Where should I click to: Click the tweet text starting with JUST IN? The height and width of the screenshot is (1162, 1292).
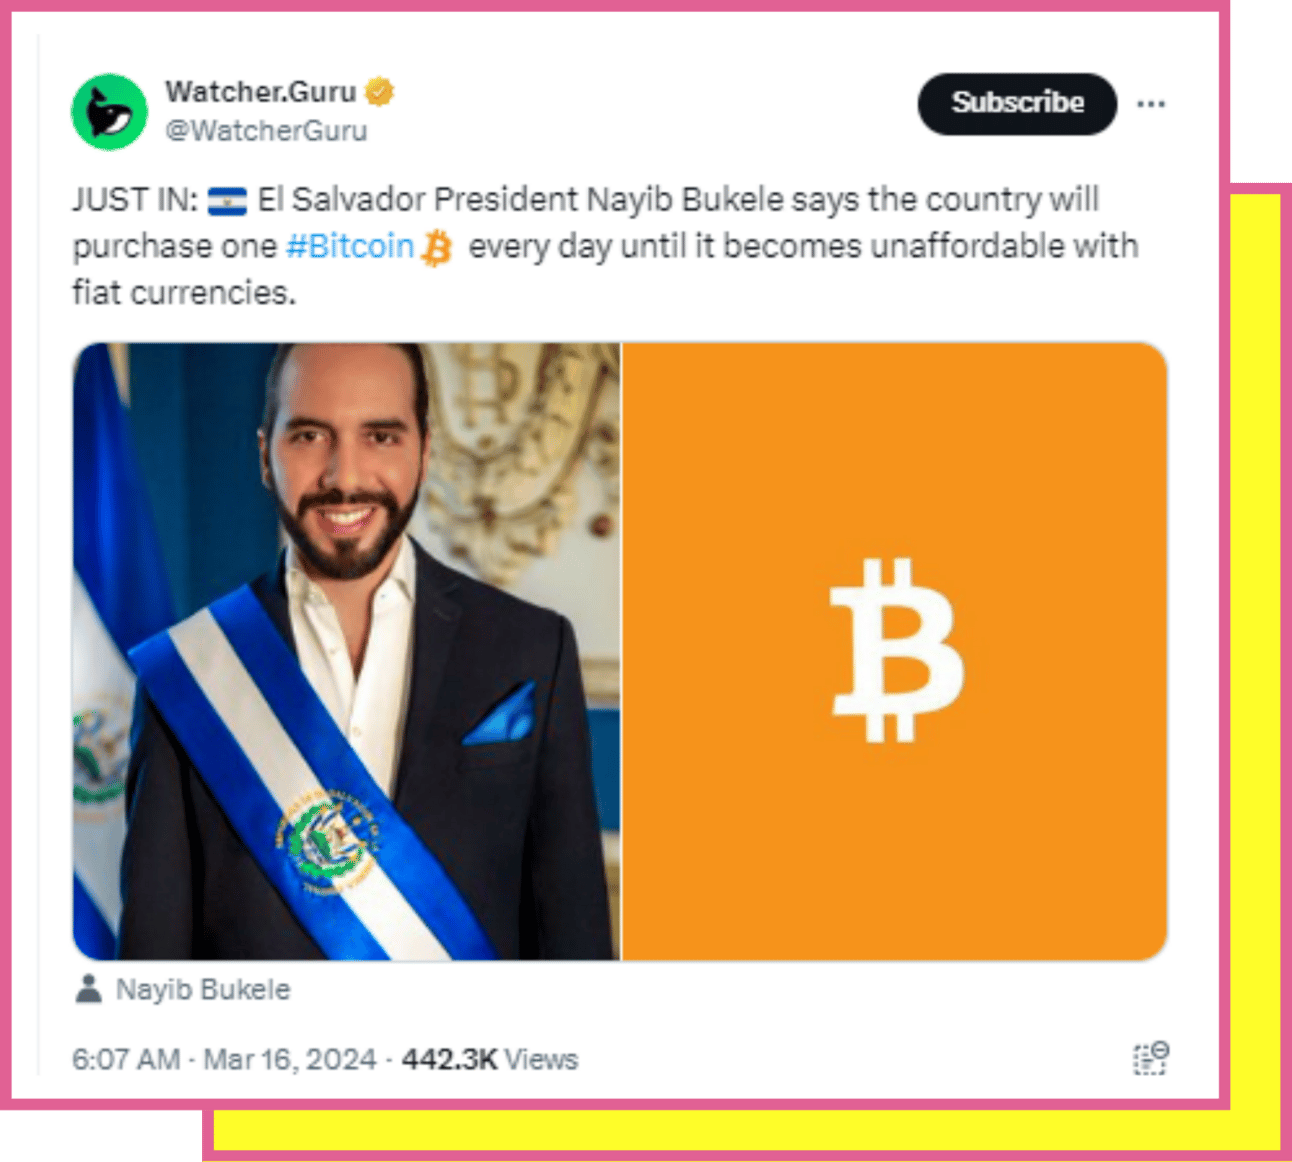(605, 246)
